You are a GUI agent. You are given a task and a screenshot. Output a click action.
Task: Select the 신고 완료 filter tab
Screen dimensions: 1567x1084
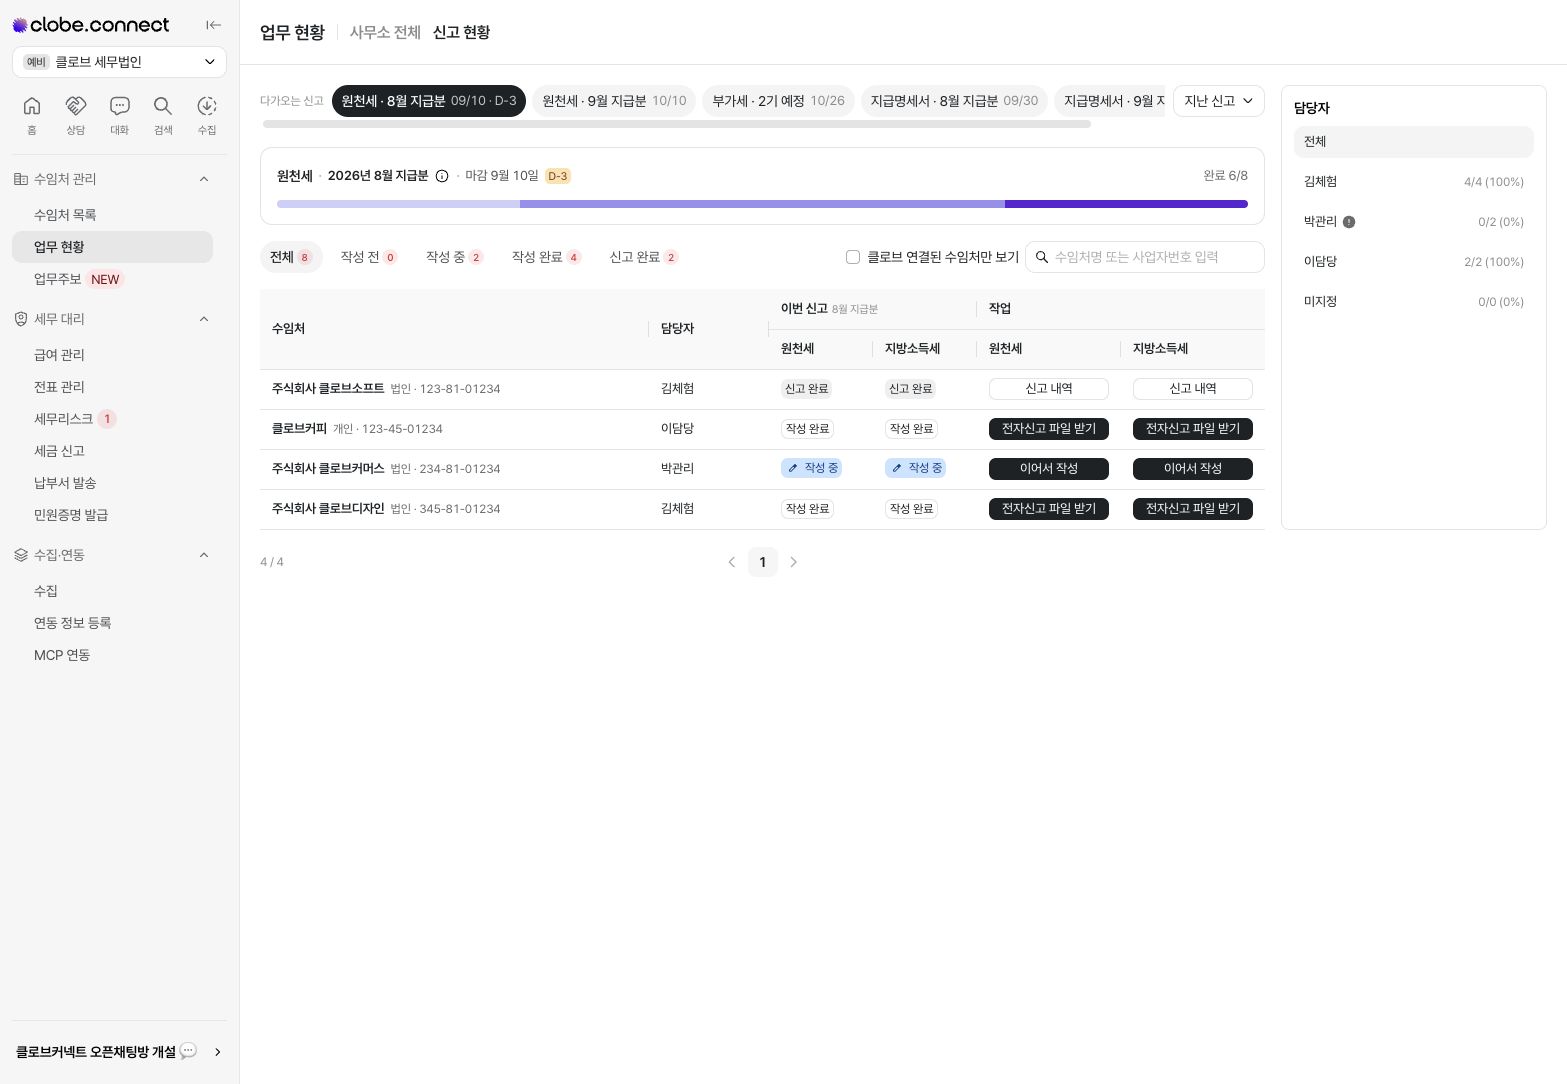click(643, 257)
